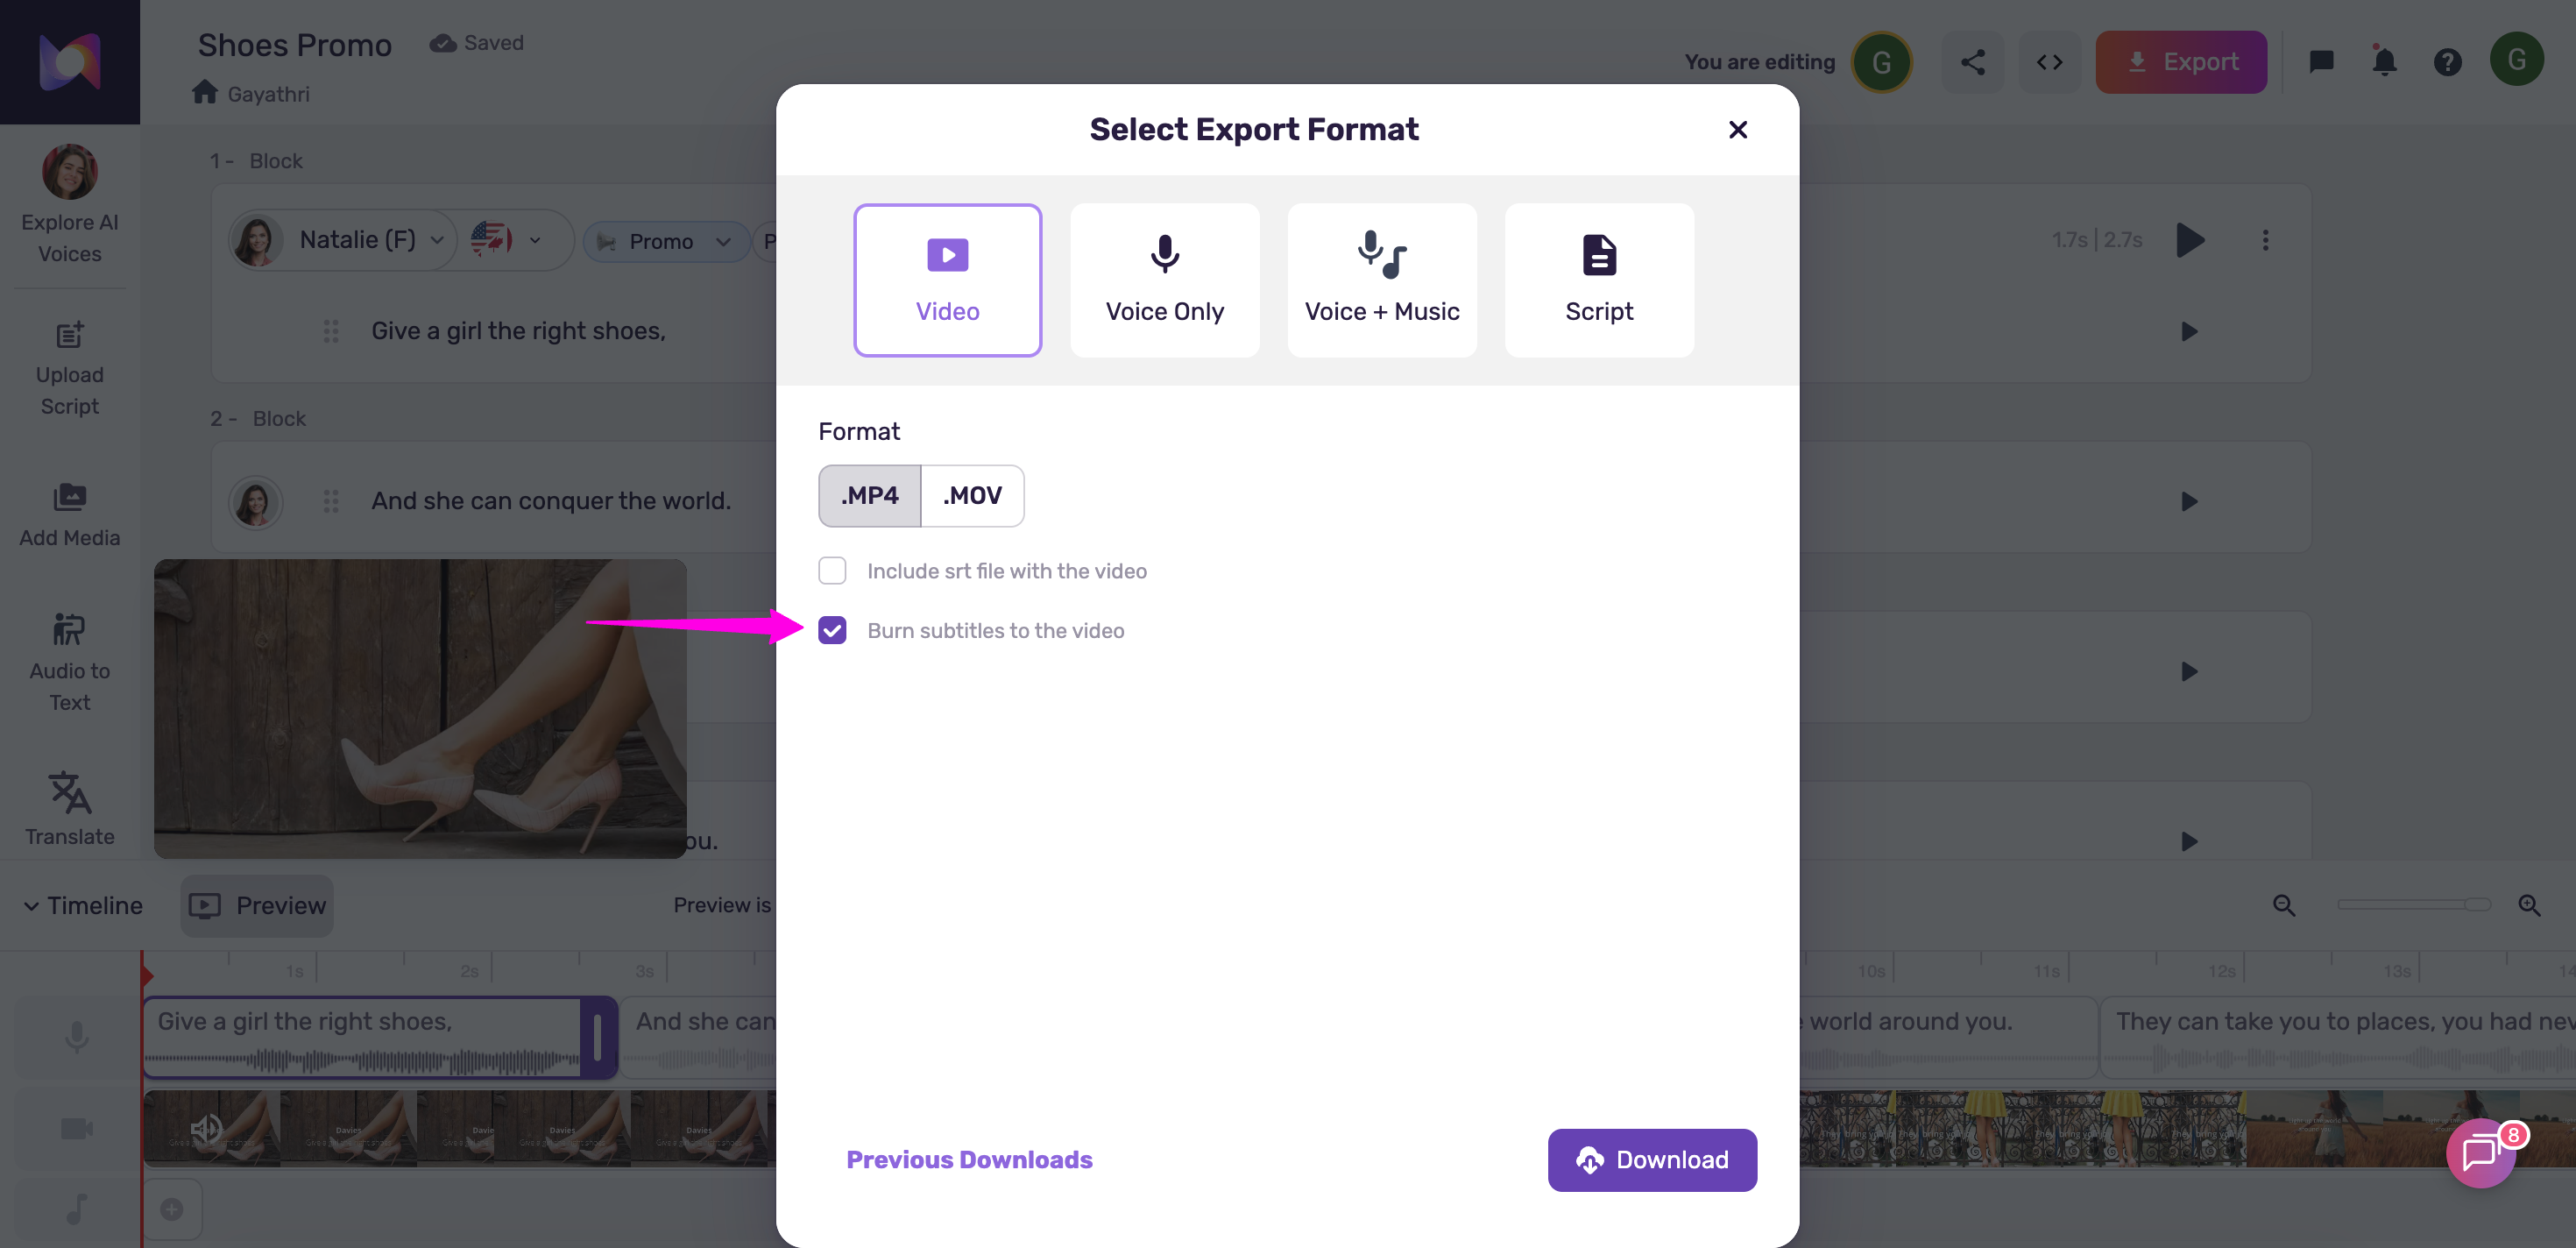This screenshot has height=1248, width=2576.
Task: Open the notifications bell
Action: click(2384, 62)
